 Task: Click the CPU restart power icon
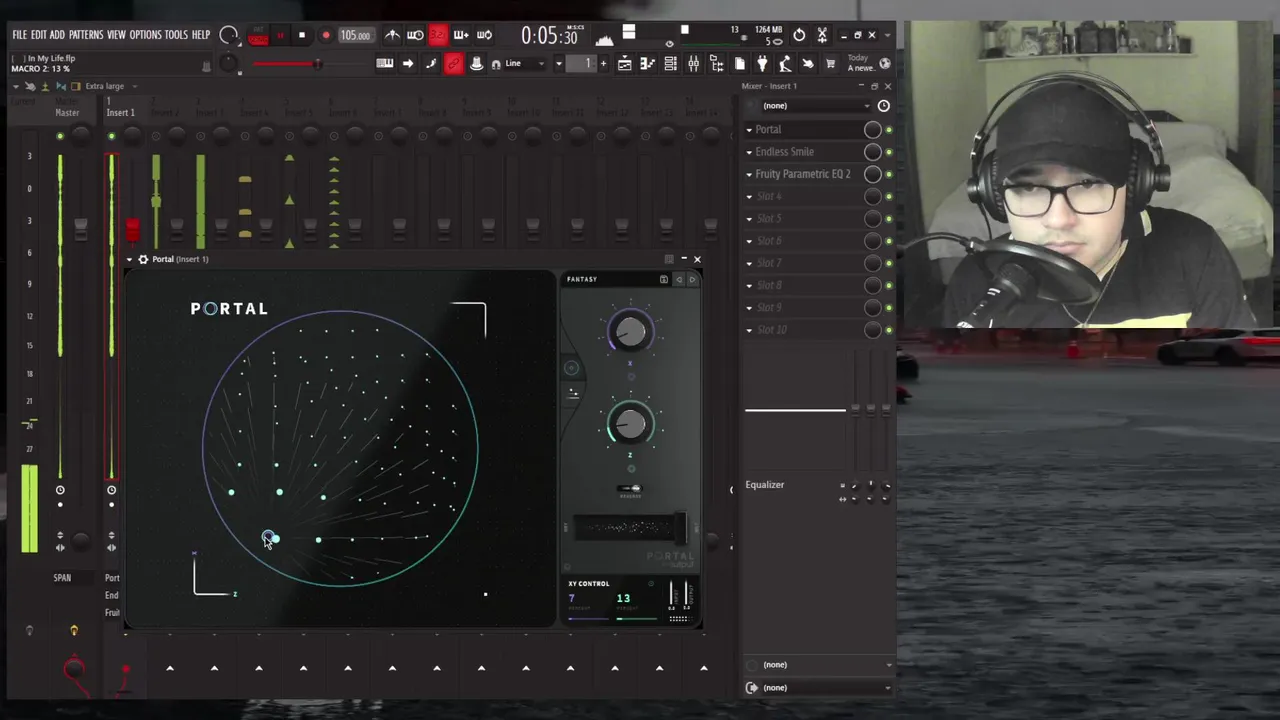click(799, 35)
